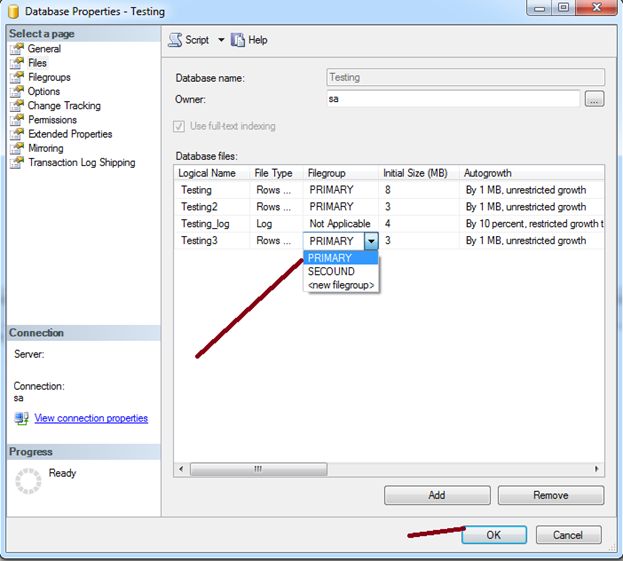Click the database cylinder icon in title bar
The height and width of the screenshot is (561, 623).
14,12
